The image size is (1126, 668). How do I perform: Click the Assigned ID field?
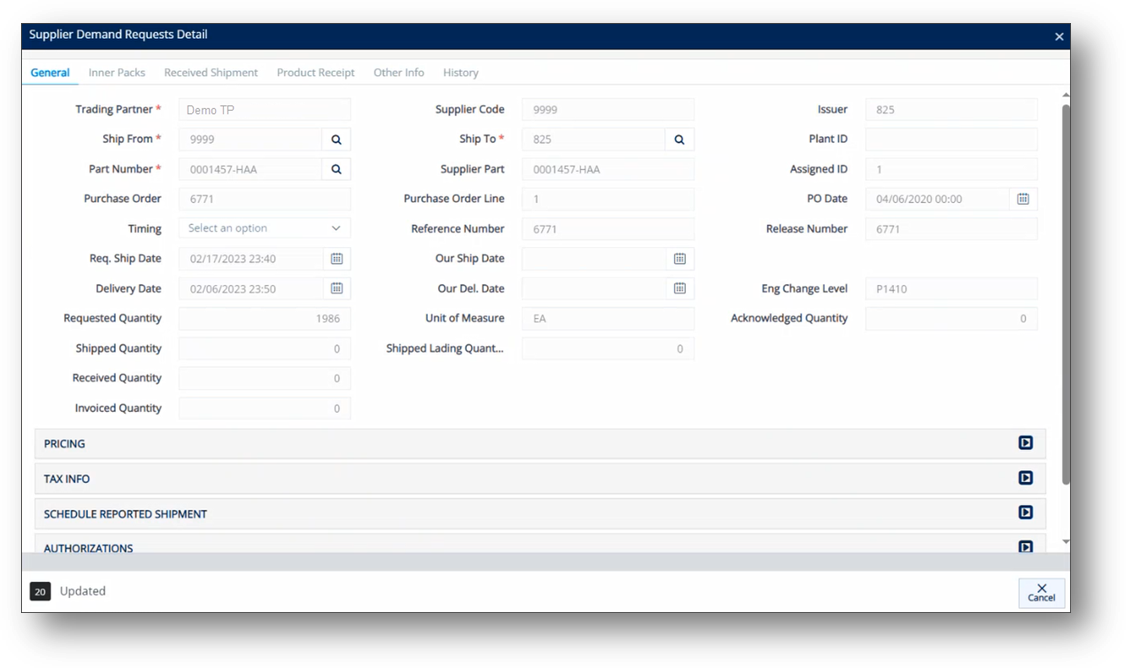pos(951,170)
